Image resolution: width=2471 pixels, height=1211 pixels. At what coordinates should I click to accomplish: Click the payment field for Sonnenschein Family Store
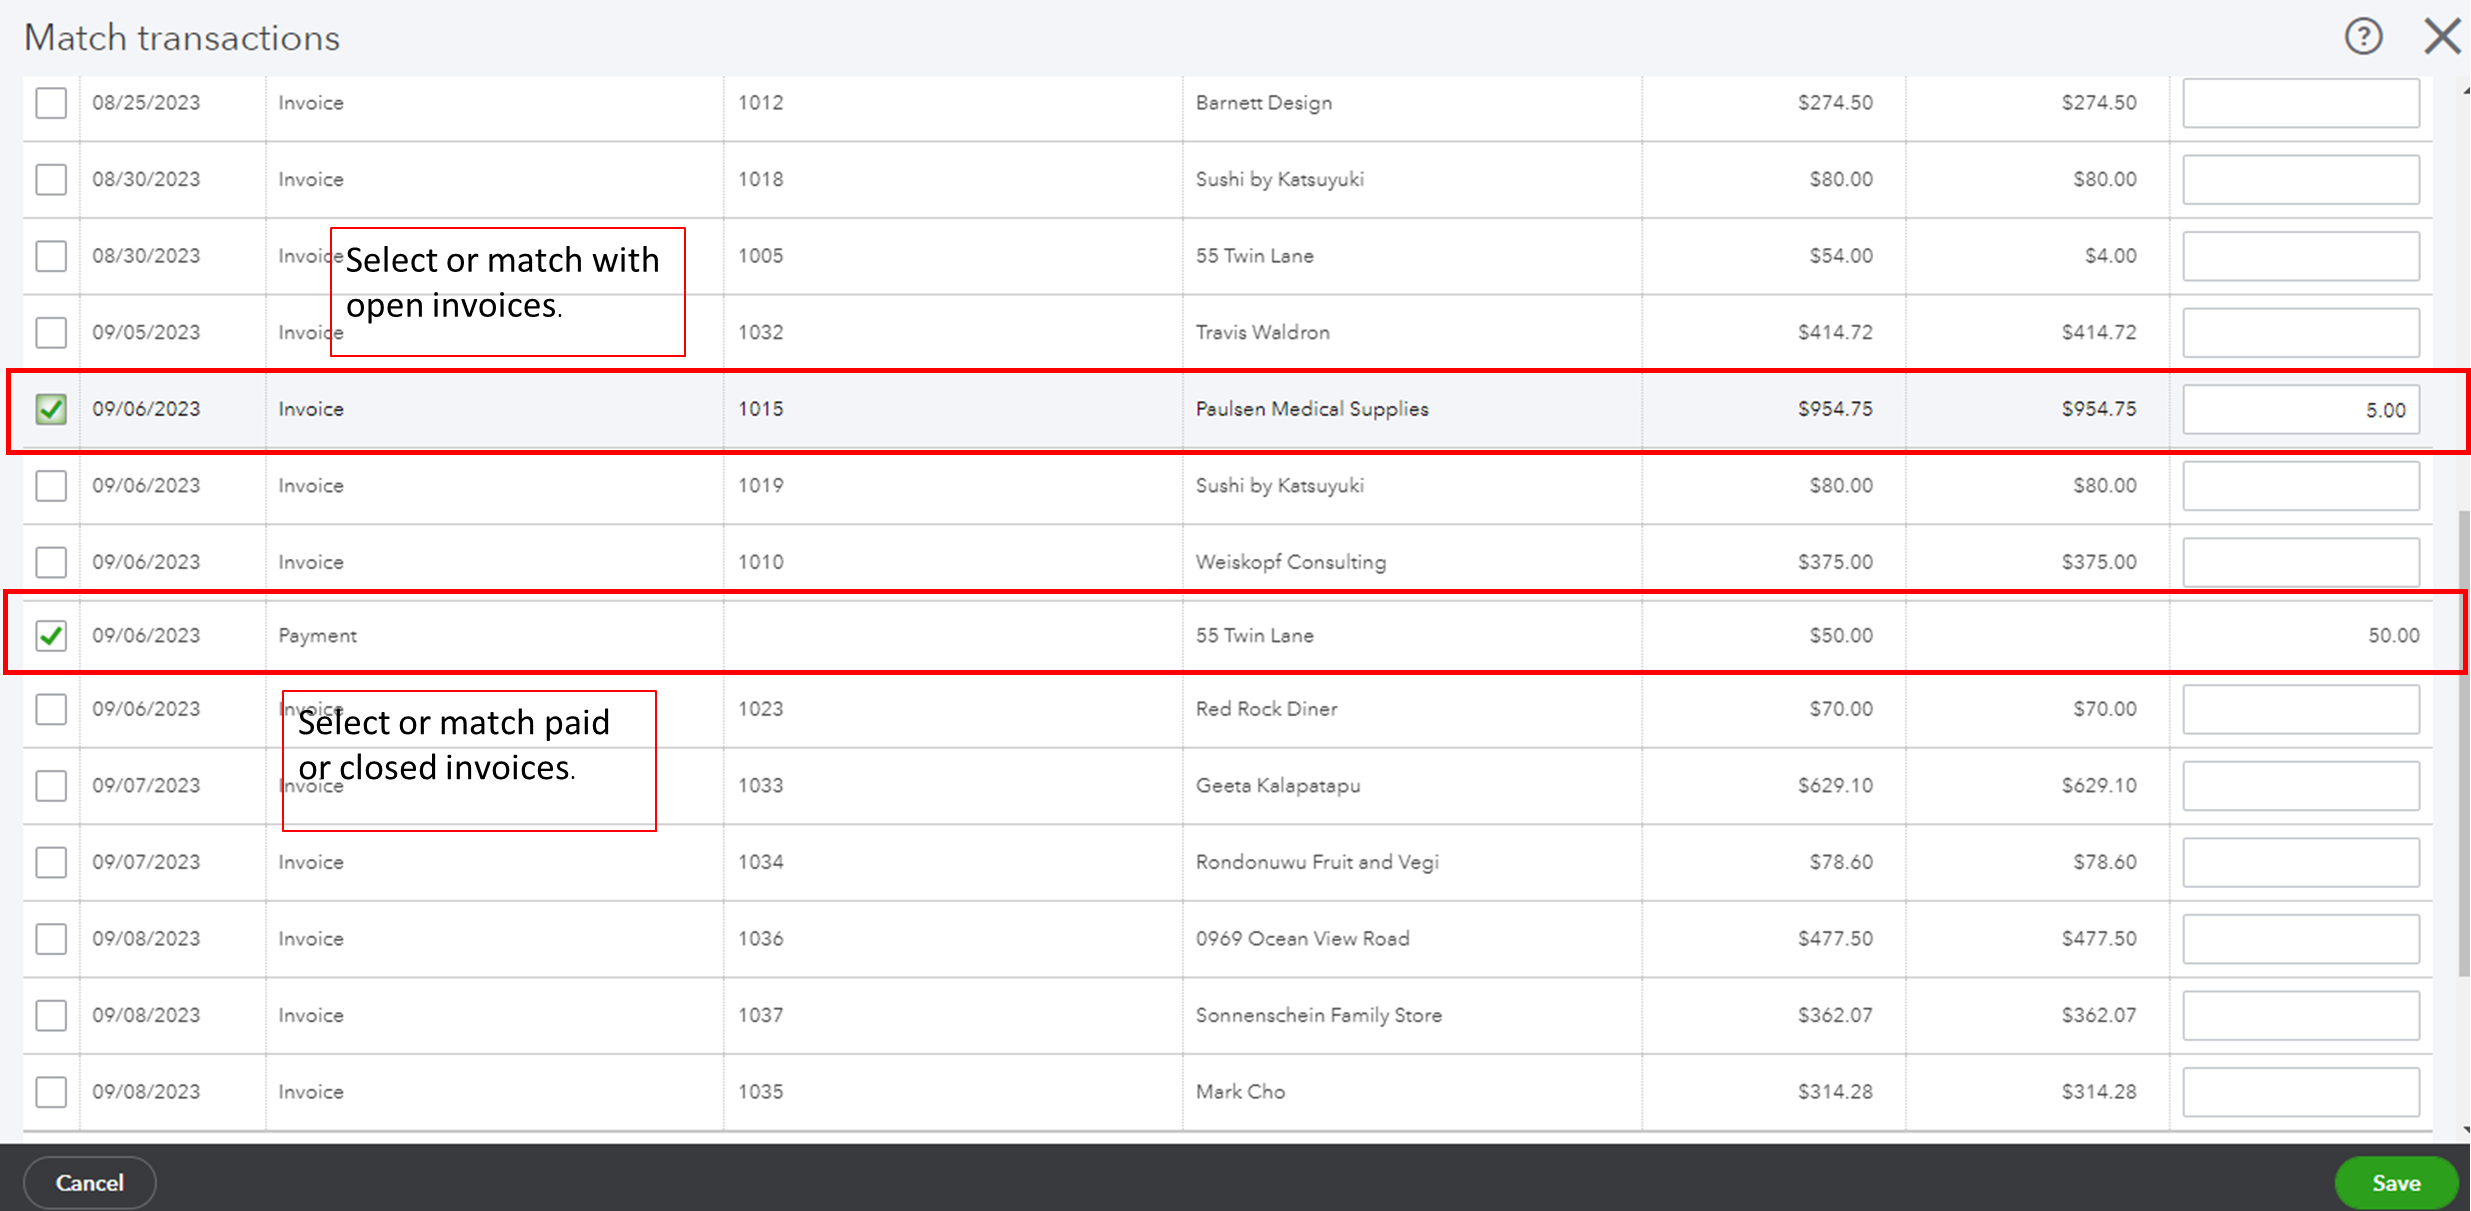pyautogui.click(x=2300, y=1014)
